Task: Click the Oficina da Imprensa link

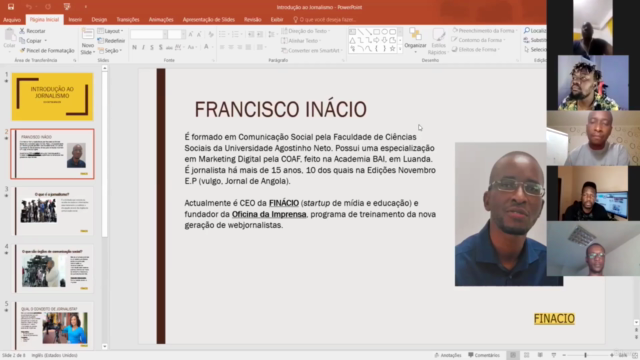Action: (269, 214)
